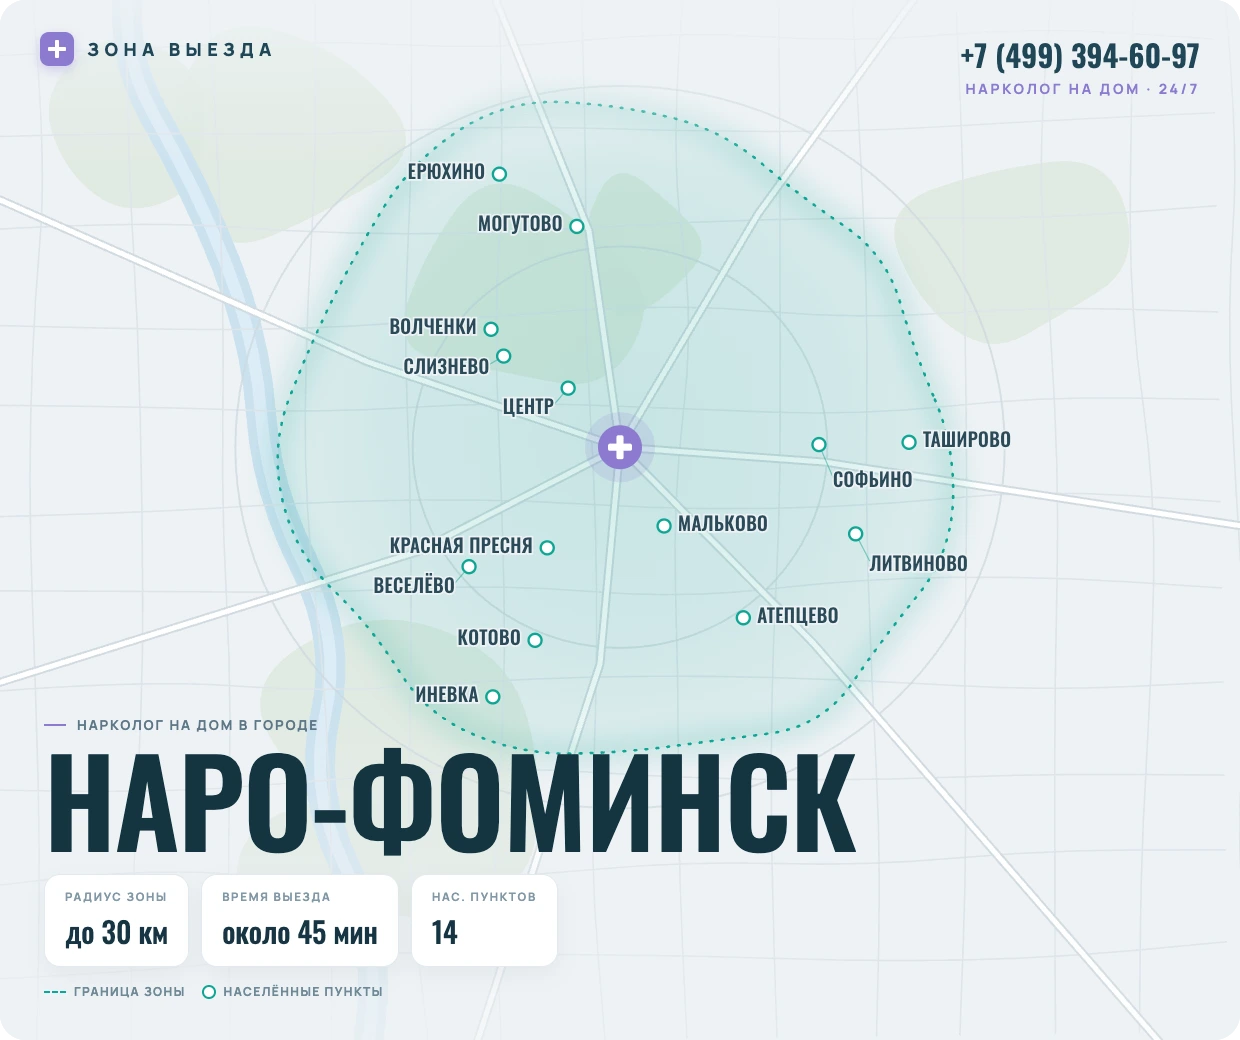The height and width of the screenshot is (1040, 1240).
Task: Click the legend circle icon for населённые пункты
Action: [209, 992]
